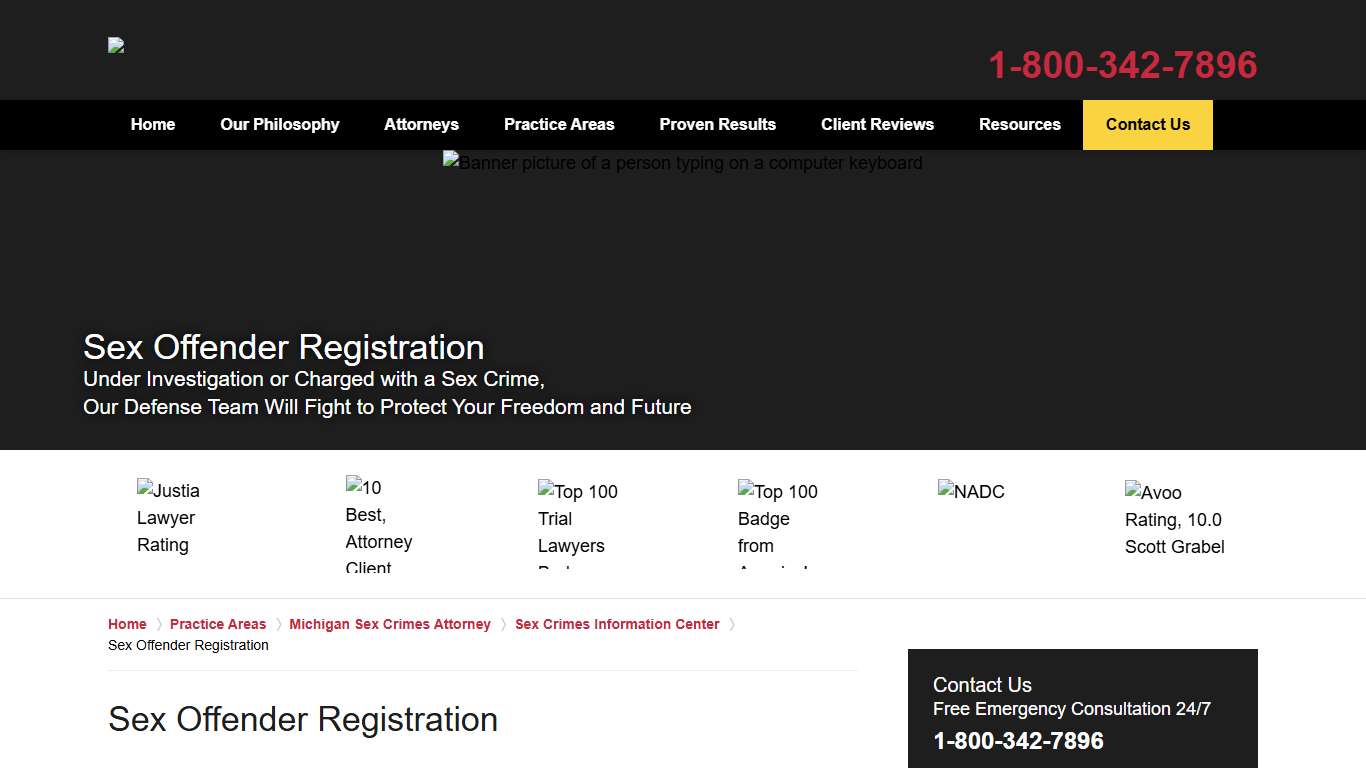
Task: Click the Justia Lawyer Rating badge
Action: coord(168,517)
